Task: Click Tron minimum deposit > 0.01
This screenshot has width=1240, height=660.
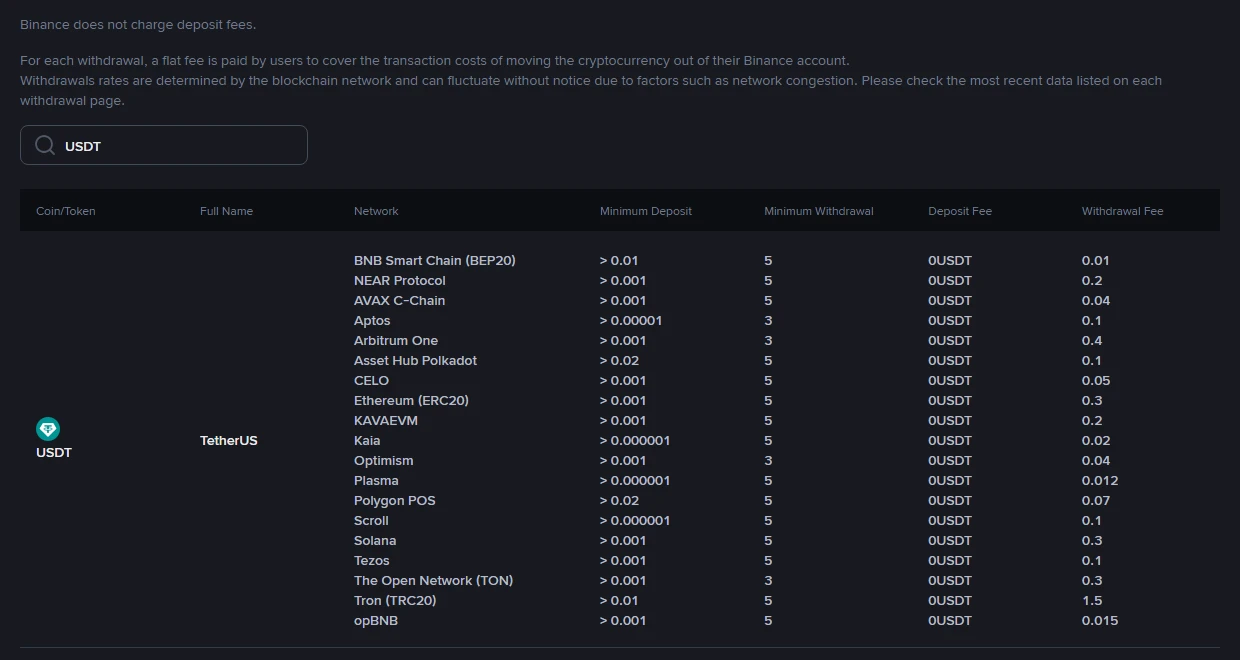Action: (619, 601)
